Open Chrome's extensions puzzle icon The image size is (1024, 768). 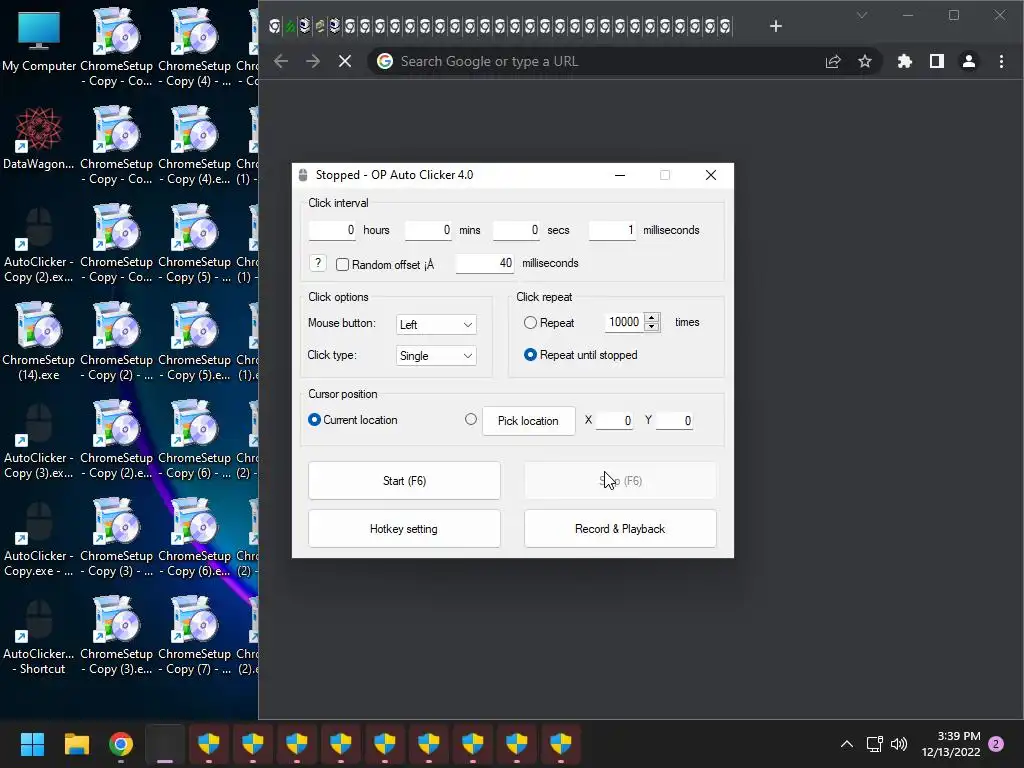tap(904, 61)
